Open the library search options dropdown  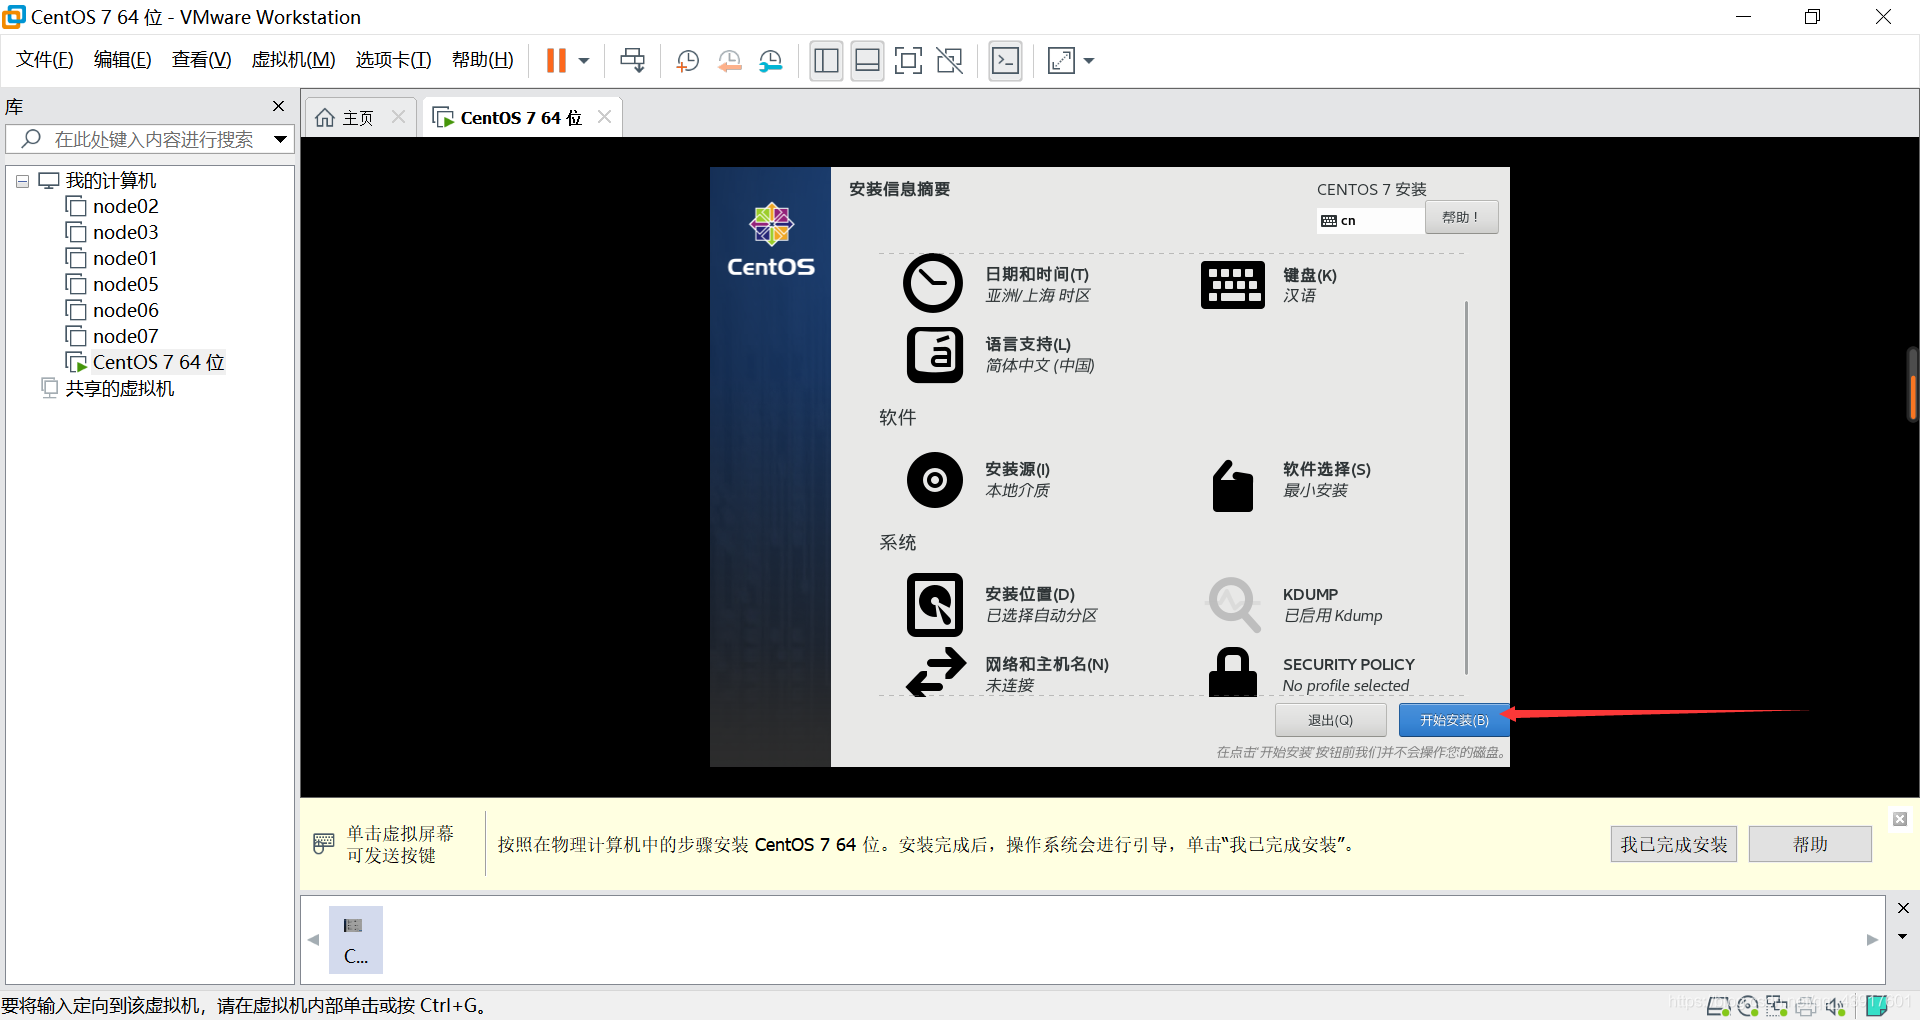281,139
